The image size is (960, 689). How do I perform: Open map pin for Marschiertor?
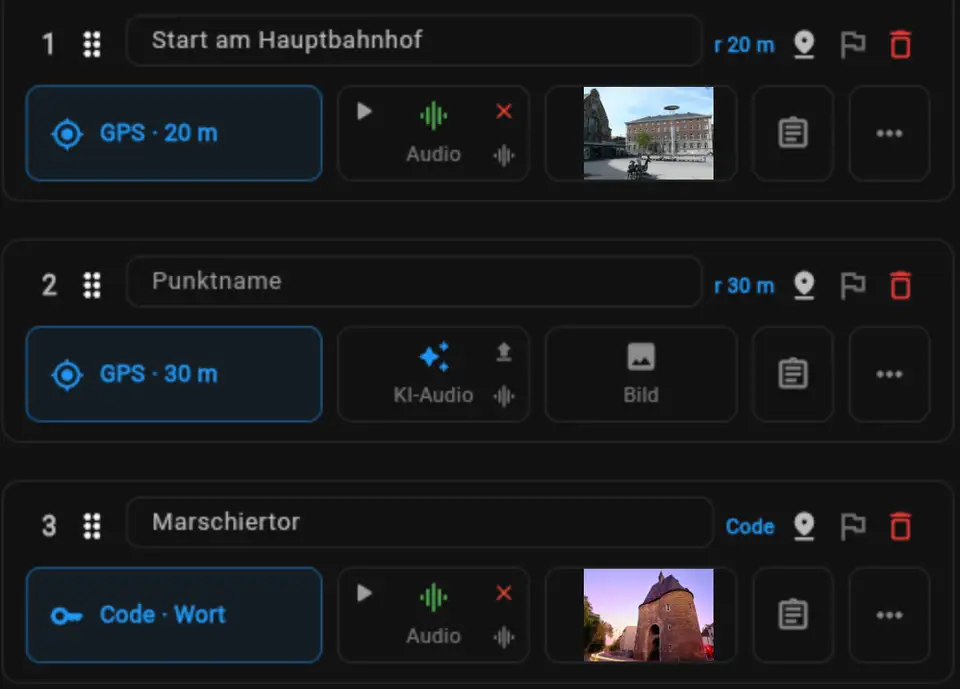click(804, 526)
